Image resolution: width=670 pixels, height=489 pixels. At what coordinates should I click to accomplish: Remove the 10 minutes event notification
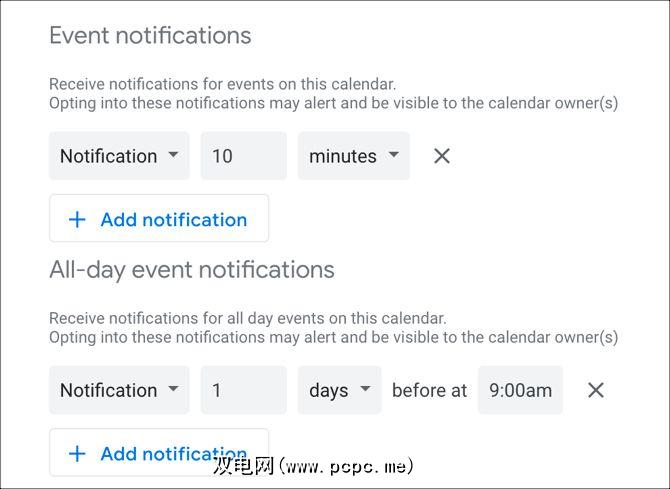pos(442,156)
